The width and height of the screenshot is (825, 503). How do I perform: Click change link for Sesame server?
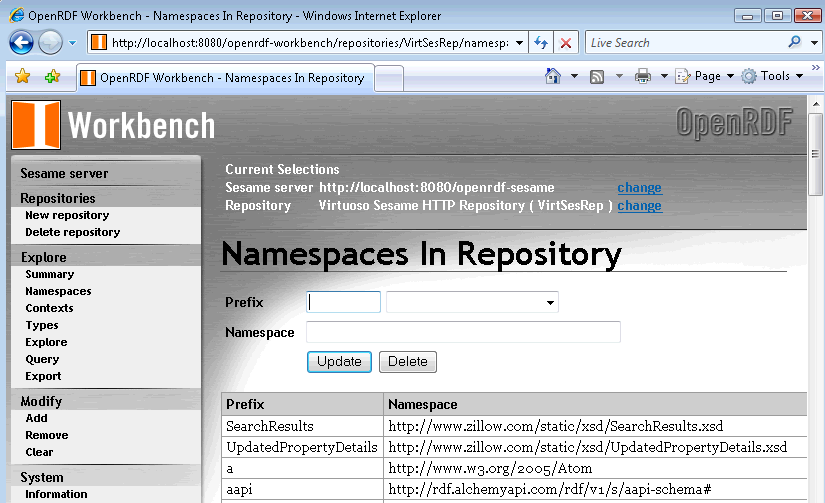[x=639, y=187]
